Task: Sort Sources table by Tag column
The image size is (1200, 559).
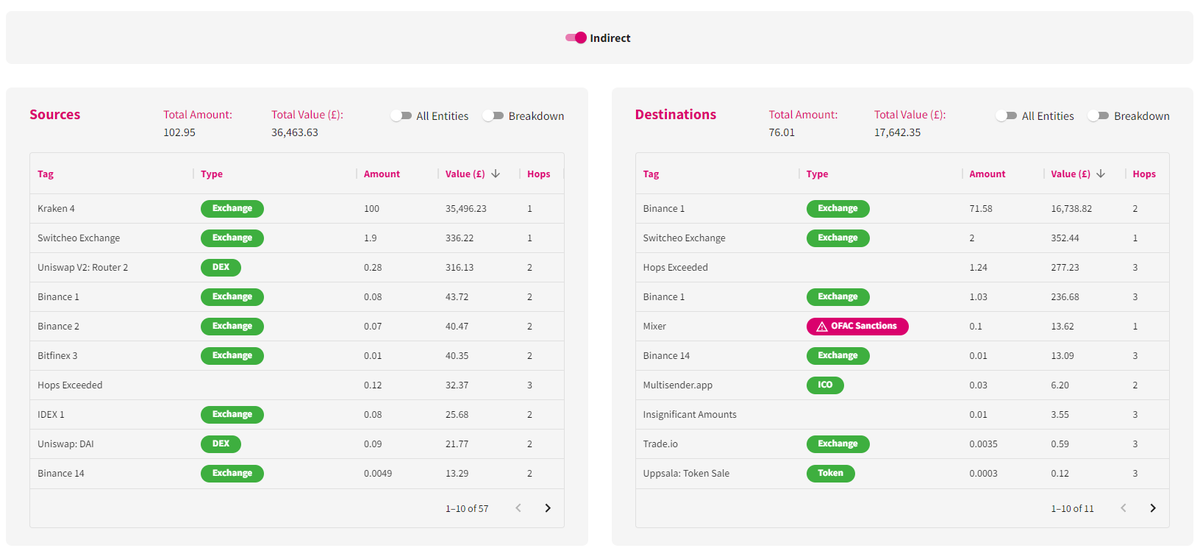Action: [46, 174]
